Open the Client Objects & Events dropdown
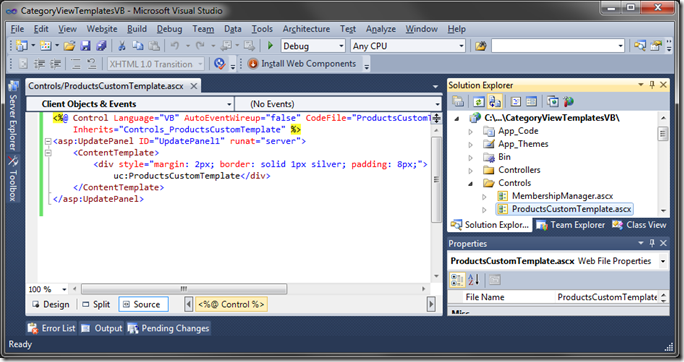Image resolution: width=684 pixels, height=362 pixels. [x=229, y=104]
